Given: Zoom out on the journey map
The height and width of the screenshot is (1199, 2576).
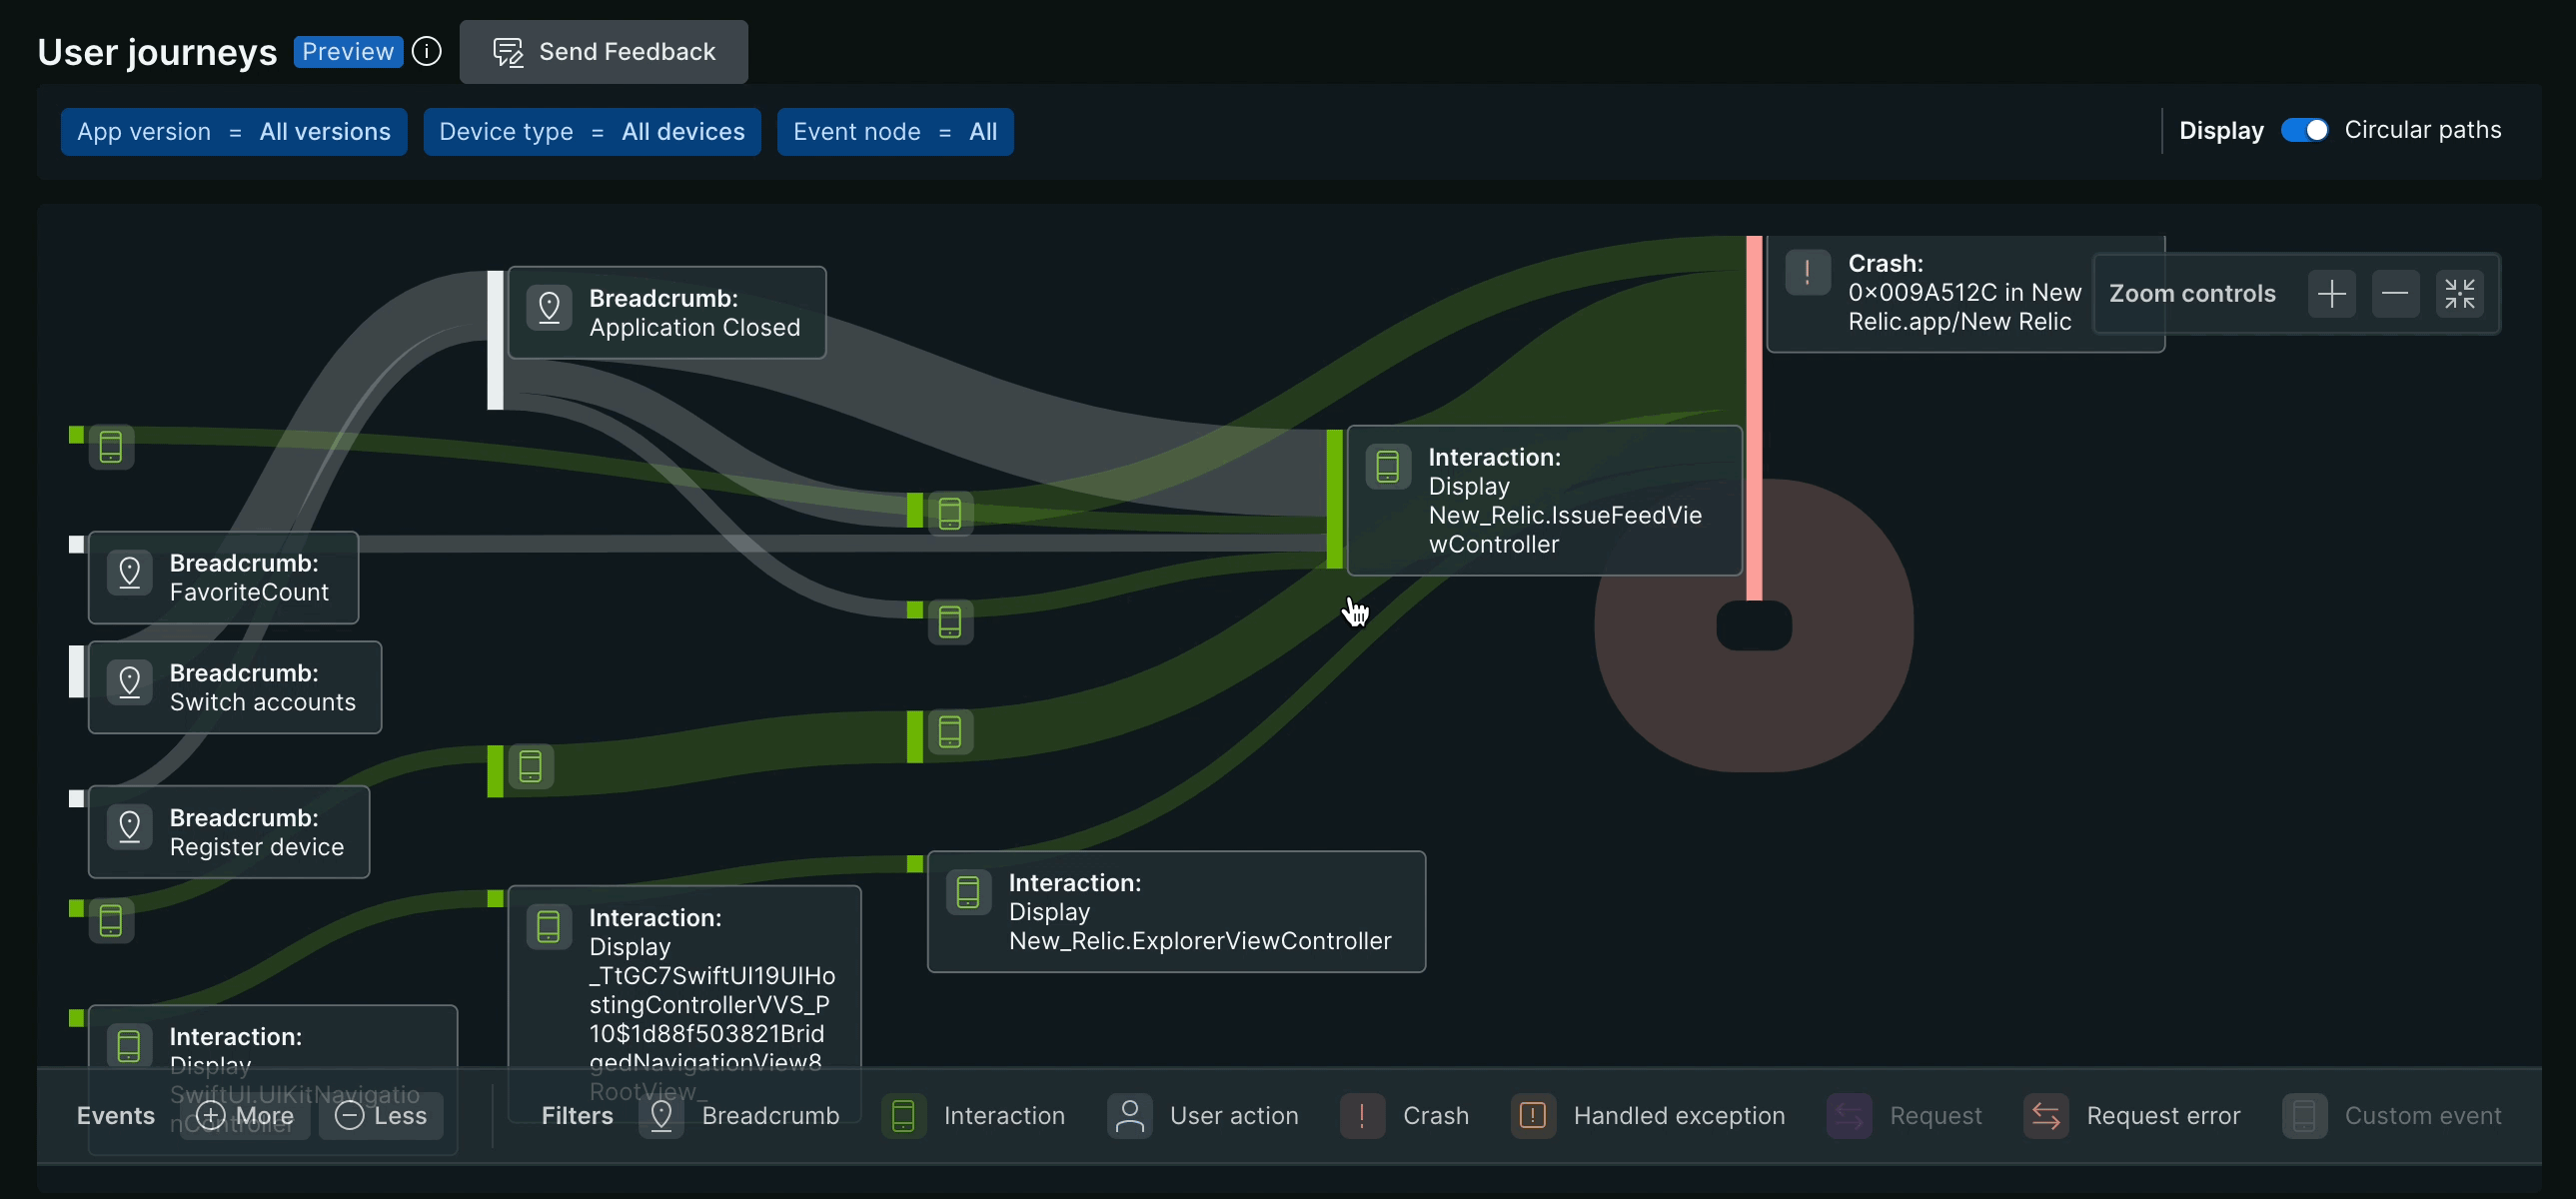Looking at the screenshot, I should tap(2396, 293).
